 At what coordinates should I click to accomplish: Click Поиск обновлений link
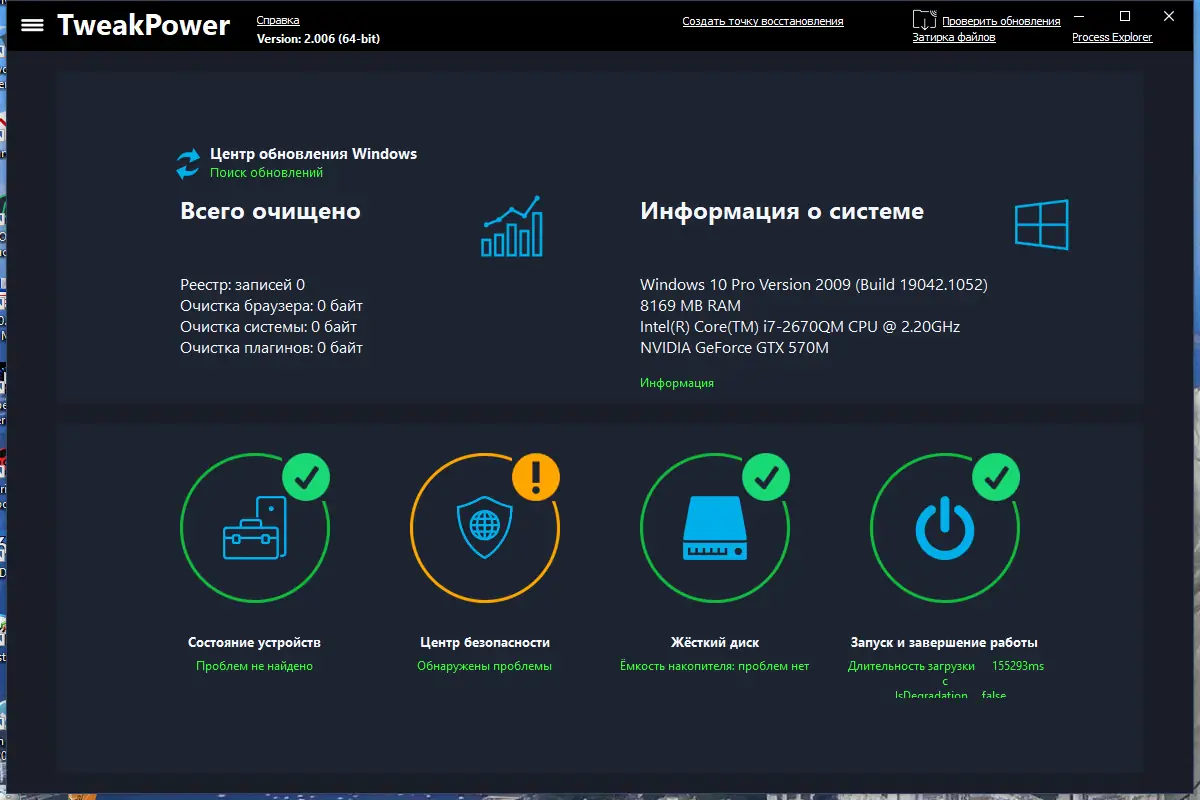click(x=266, y=172)
